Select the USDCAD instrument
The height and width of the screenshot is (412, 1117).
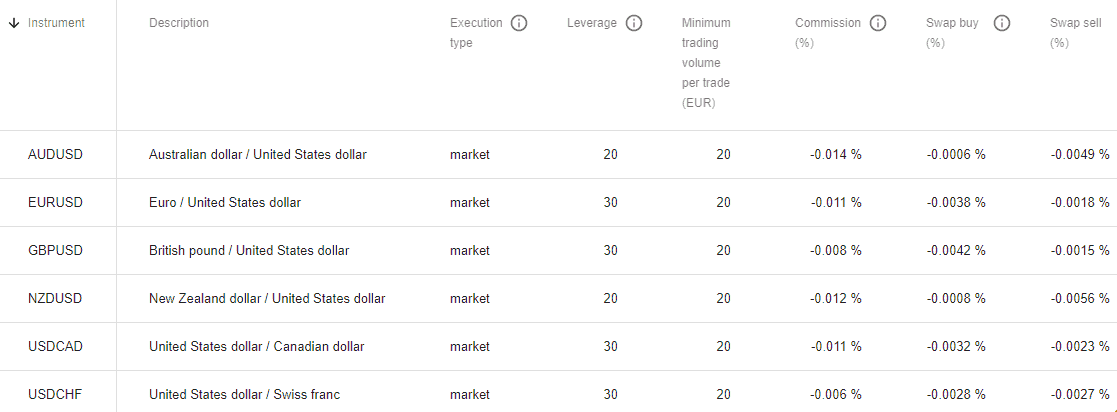(56, 346)
